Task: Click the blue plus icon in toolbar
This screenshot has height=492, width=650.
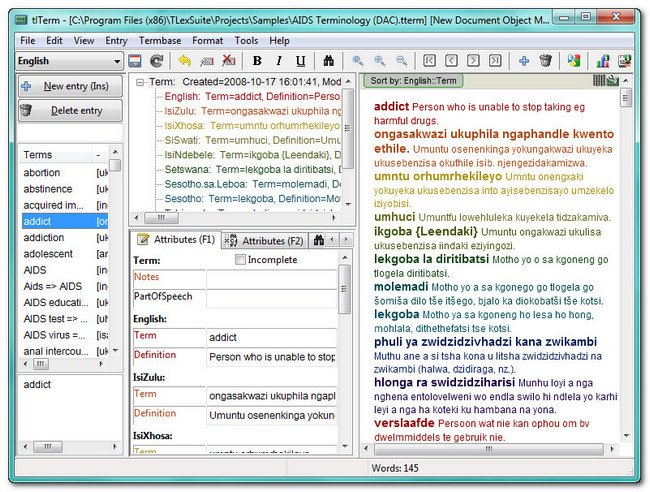Action: pos(524,61)
